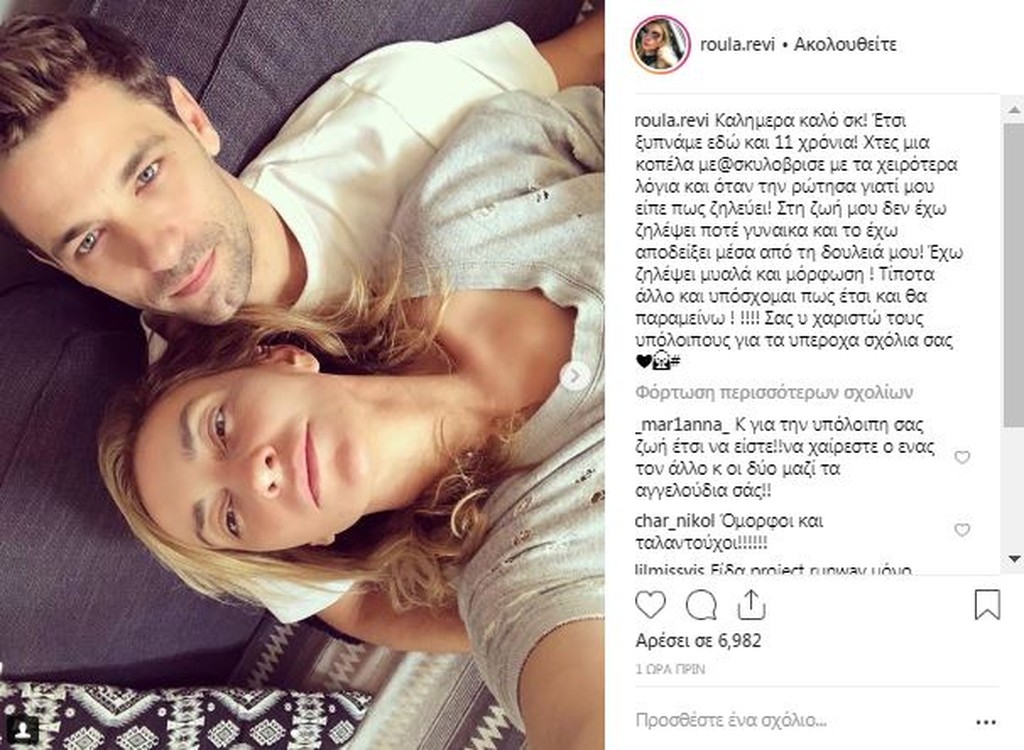
Task: Open the three-dot more options menu
Action: 985,722
